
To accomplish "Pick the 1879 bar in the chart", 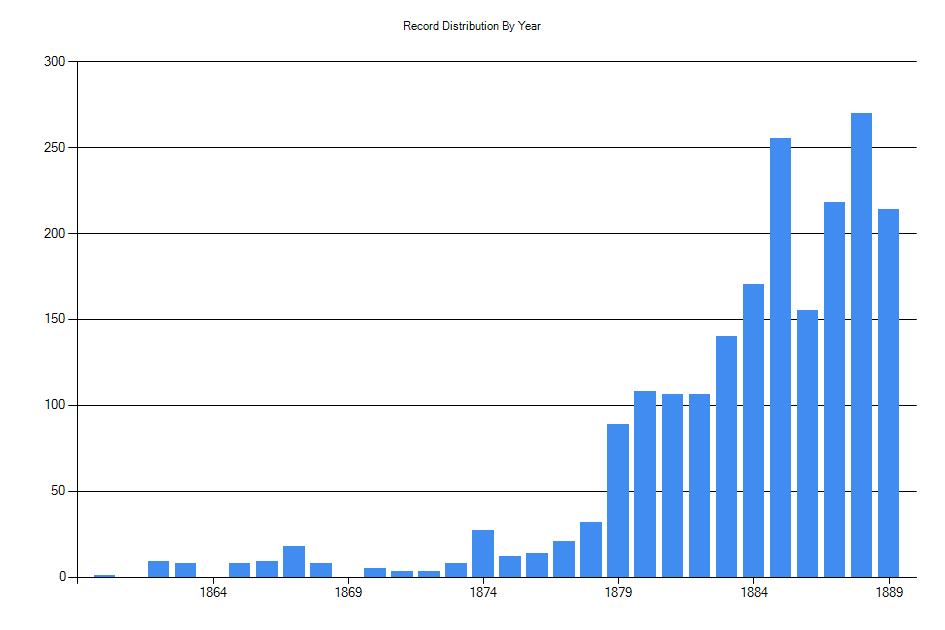I will (618, 500).
